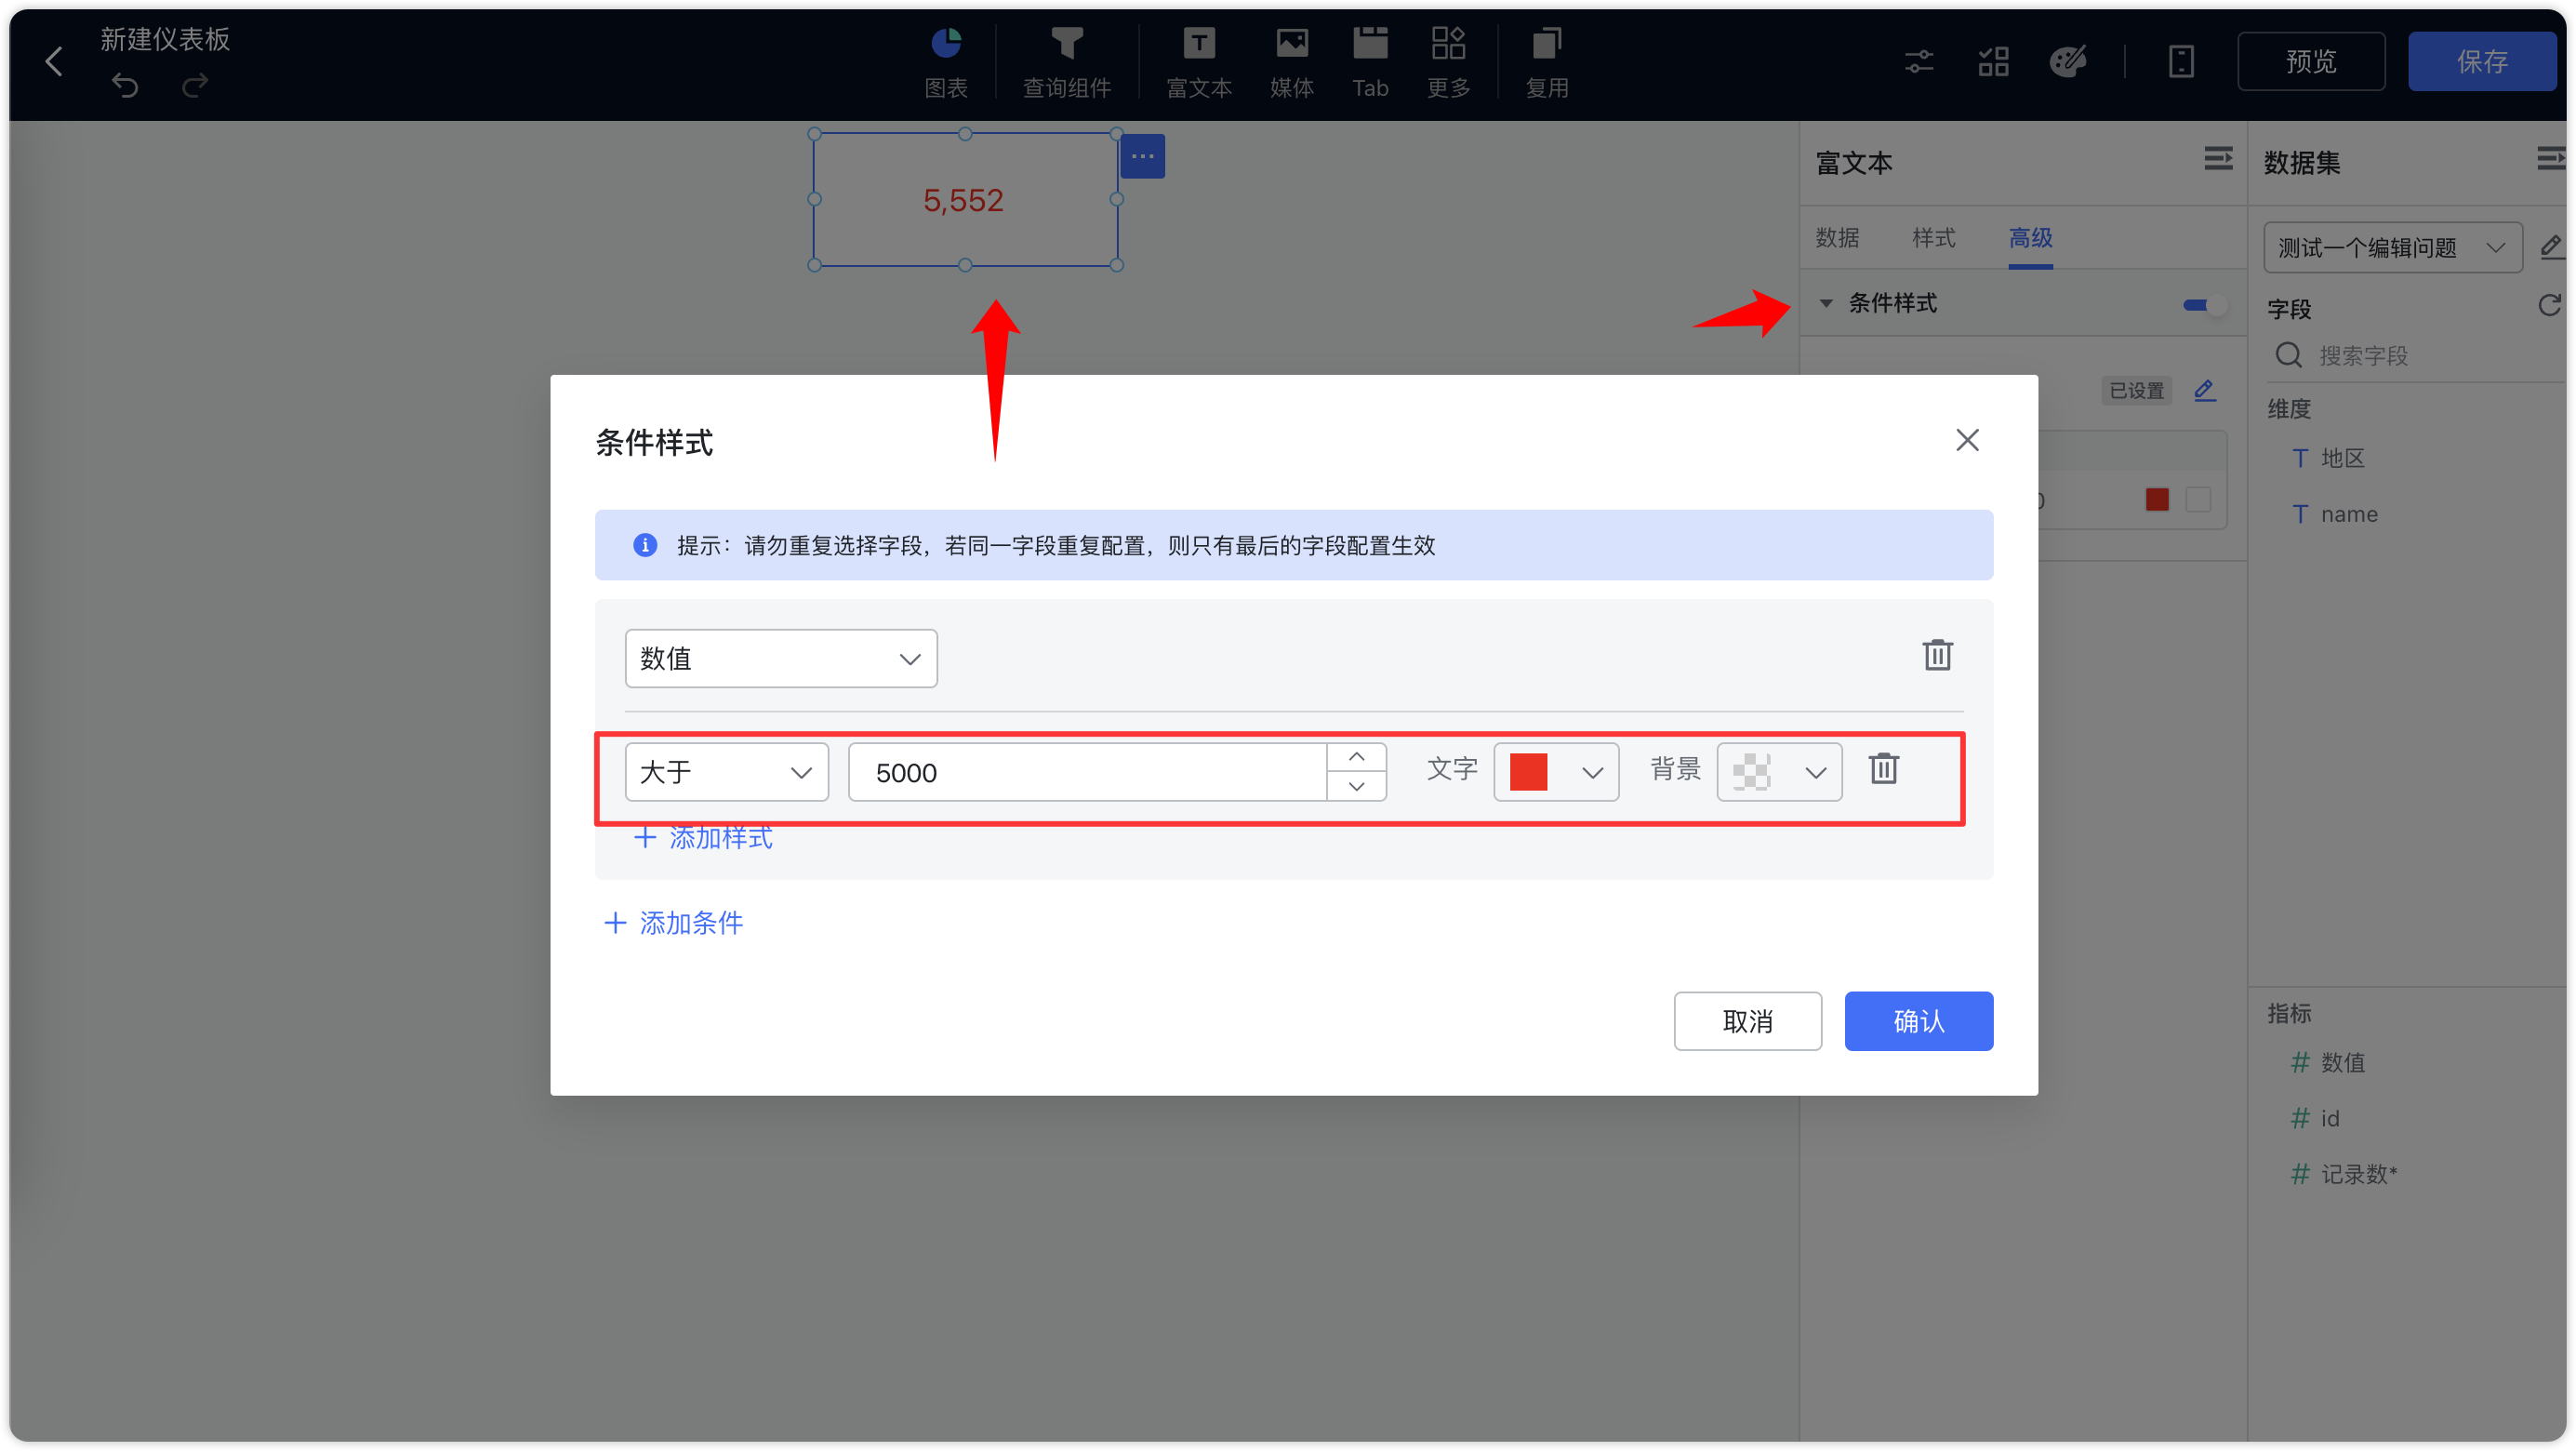
Task: Open the 大于 comparison operator dropdown
Action: (x=726, y=771)
